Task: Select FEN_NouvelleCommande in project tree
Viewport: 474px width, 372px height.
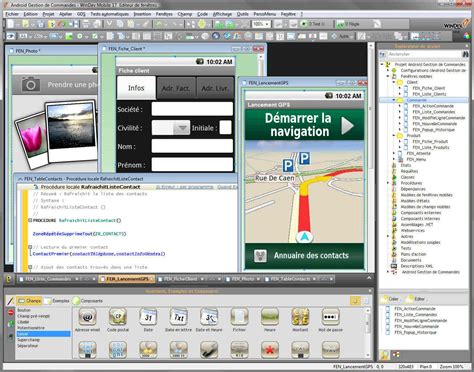Action: (435, 124)
